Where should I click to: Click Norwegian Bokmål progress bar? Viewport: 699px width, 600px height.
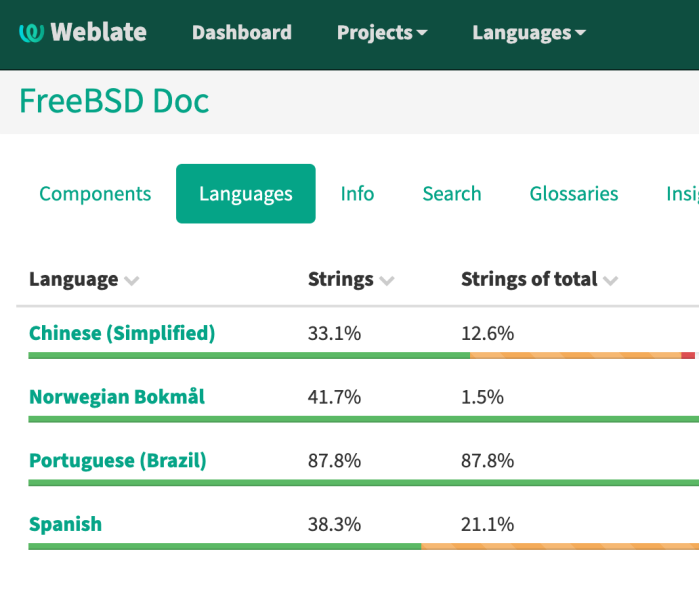[x=363, y=419]
